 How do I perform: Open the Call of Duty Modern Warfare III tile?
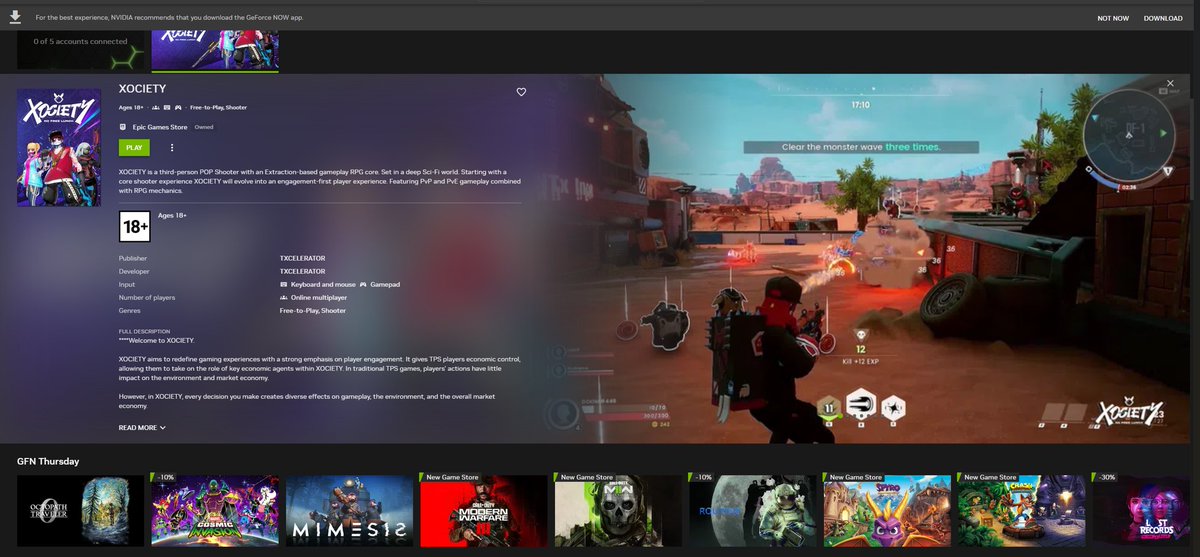484,510
